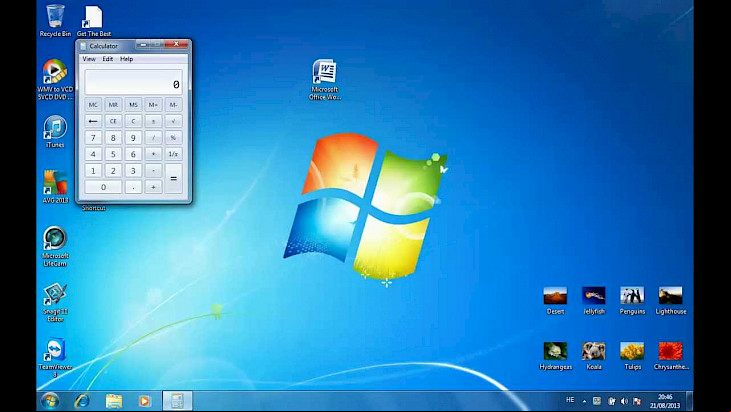Click digit 6 on the Calculator
This screenshot has height=412, width=731.
tap(133, 154)
